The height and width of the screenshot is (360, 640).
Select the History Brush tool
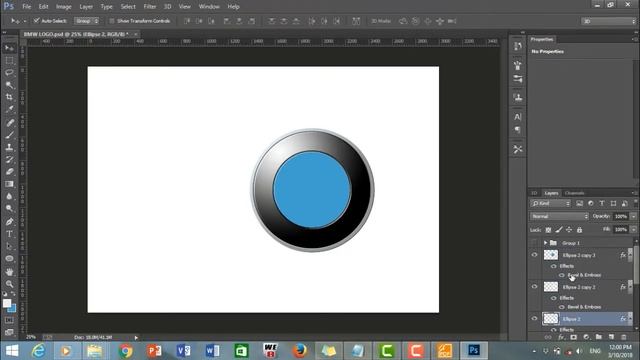point(9,160)
